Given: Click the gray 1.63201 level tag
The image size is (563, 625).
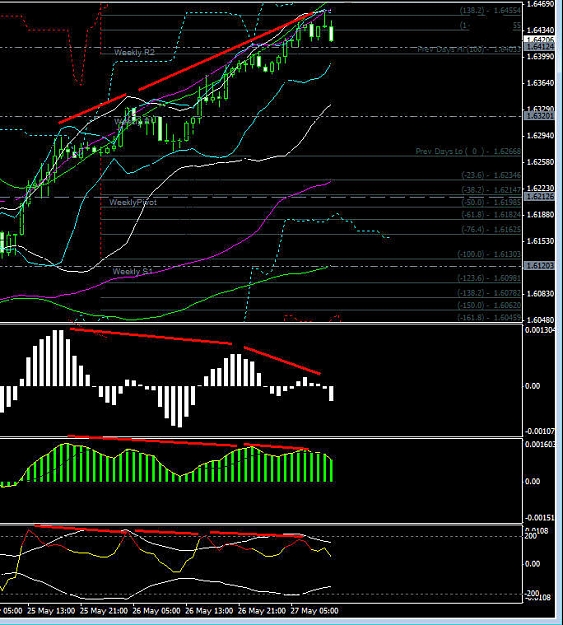Looking at the screenshot, I should (x=540, y=116).
